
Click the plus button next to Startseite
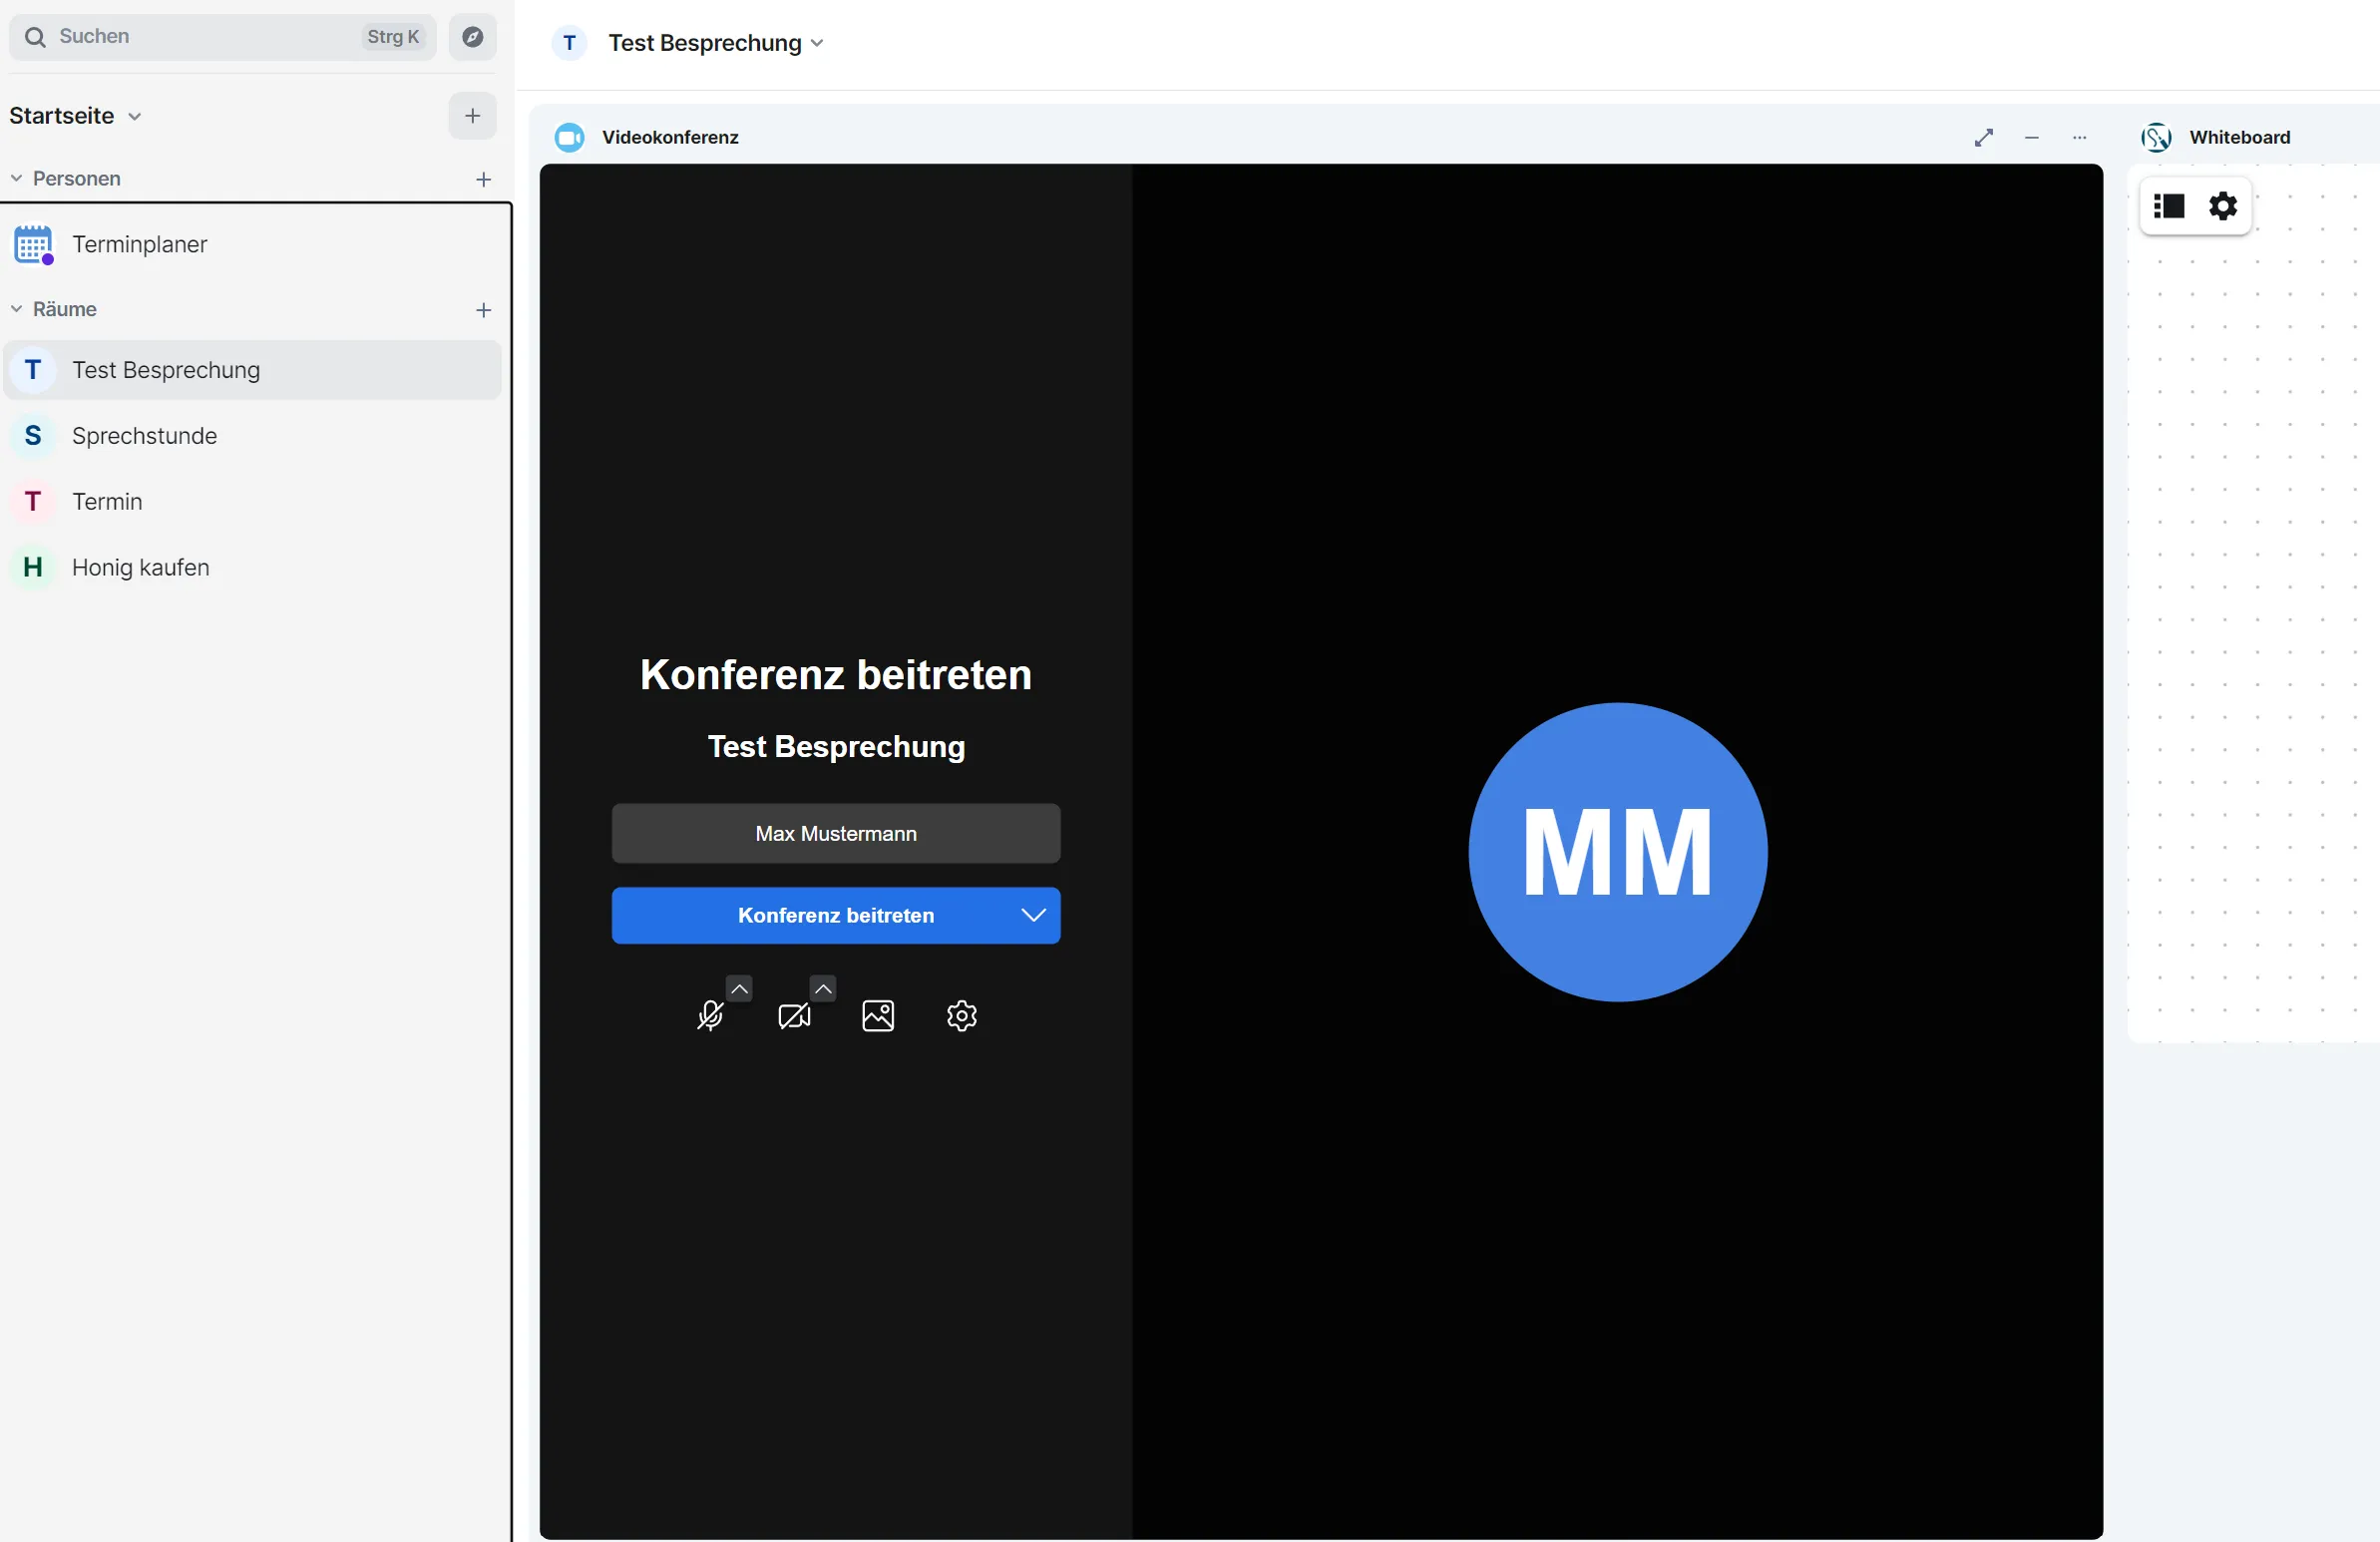point(472,116)
